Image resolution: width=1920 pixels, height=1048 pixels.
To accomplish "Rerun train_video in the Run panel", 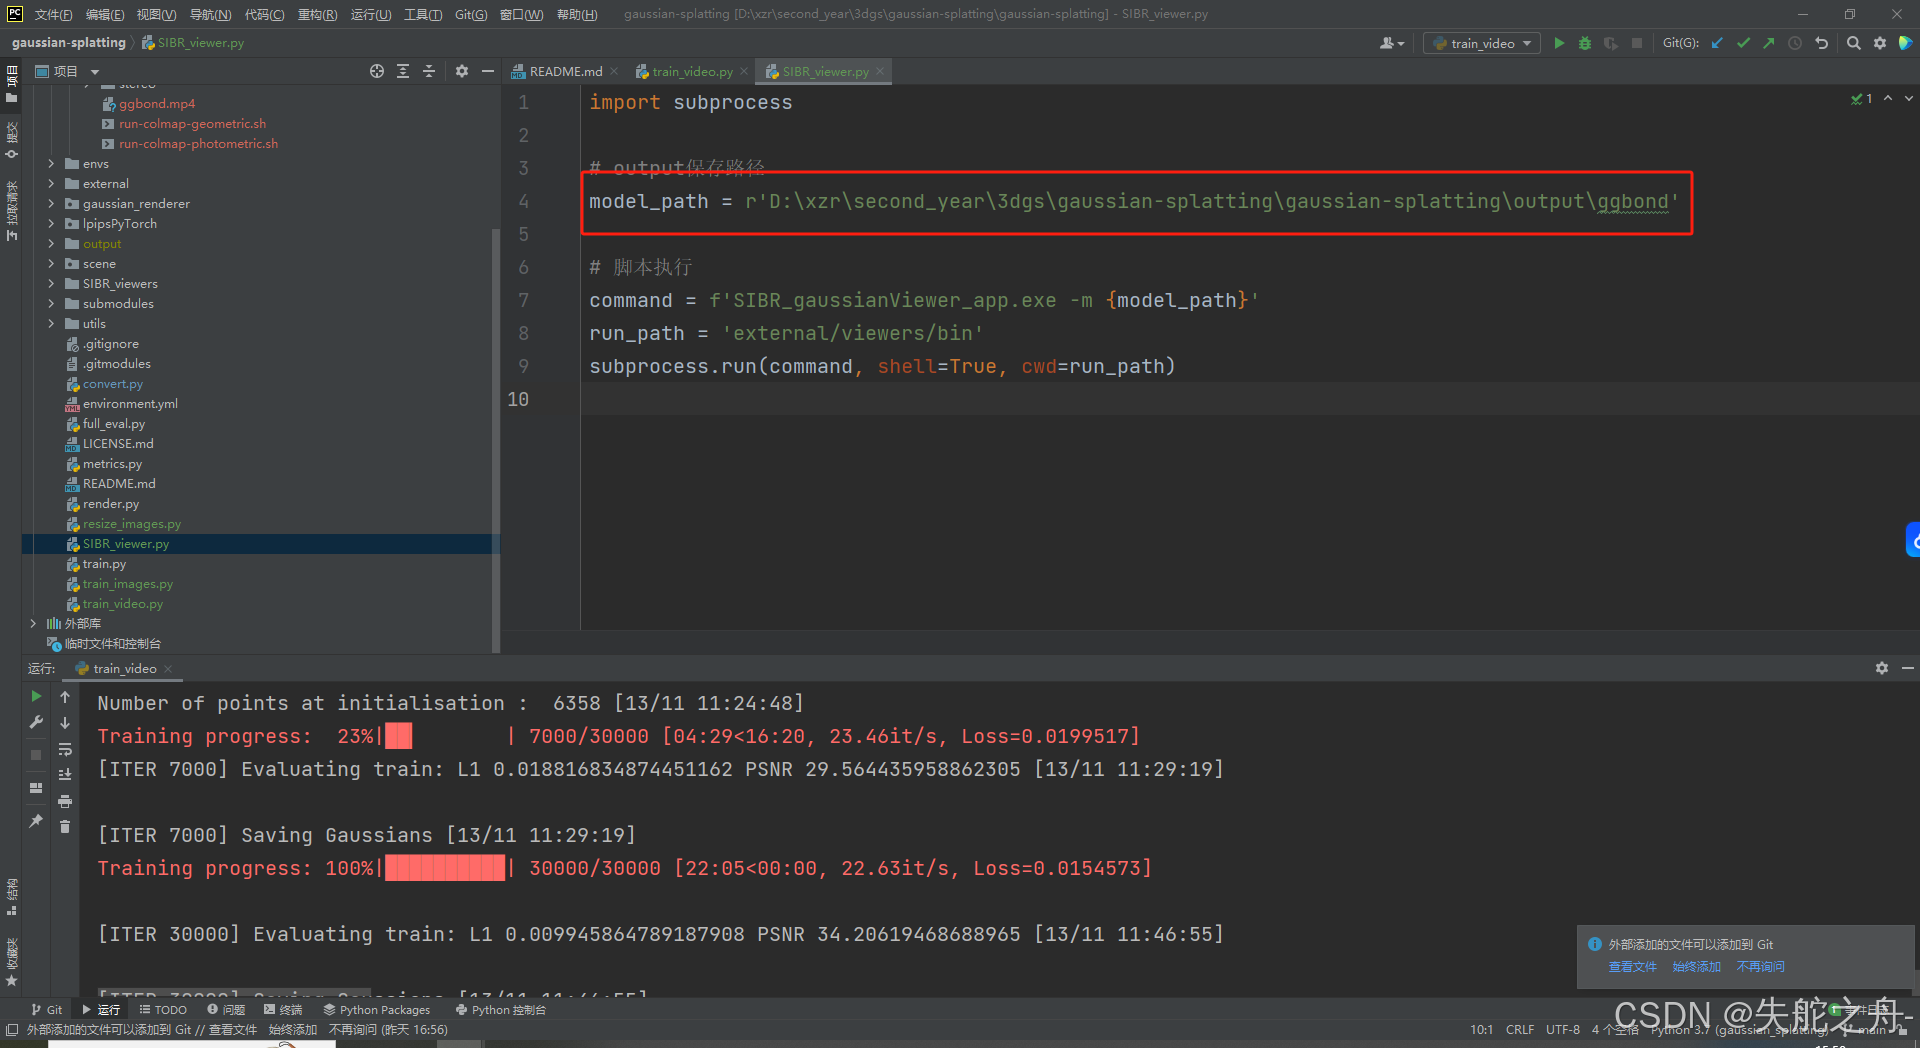I will [x=36, y=696].
